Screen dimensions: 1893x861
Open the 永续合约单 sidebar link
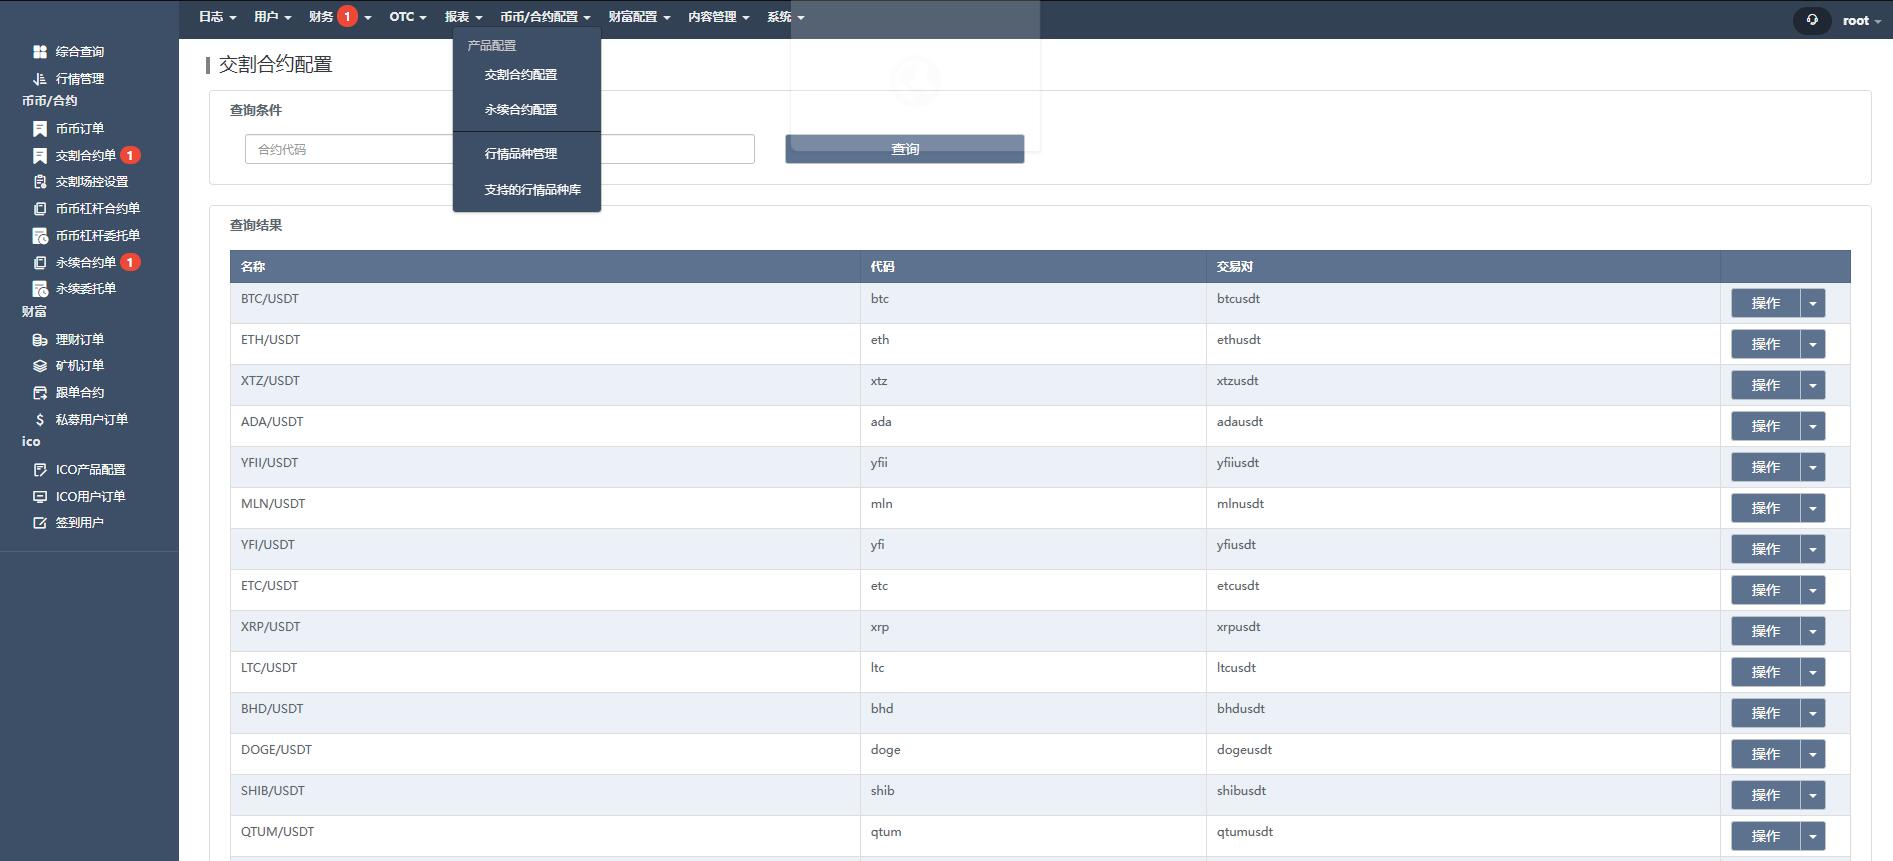point(86,263)
